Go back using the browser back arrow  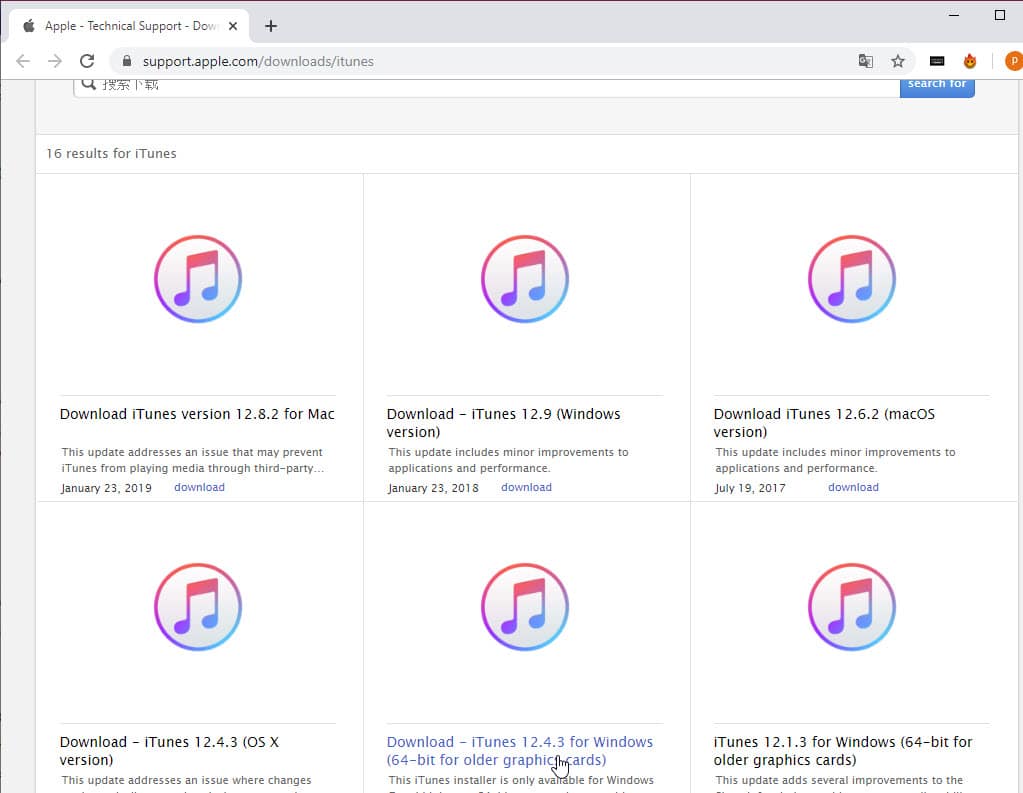click(23, 61)
